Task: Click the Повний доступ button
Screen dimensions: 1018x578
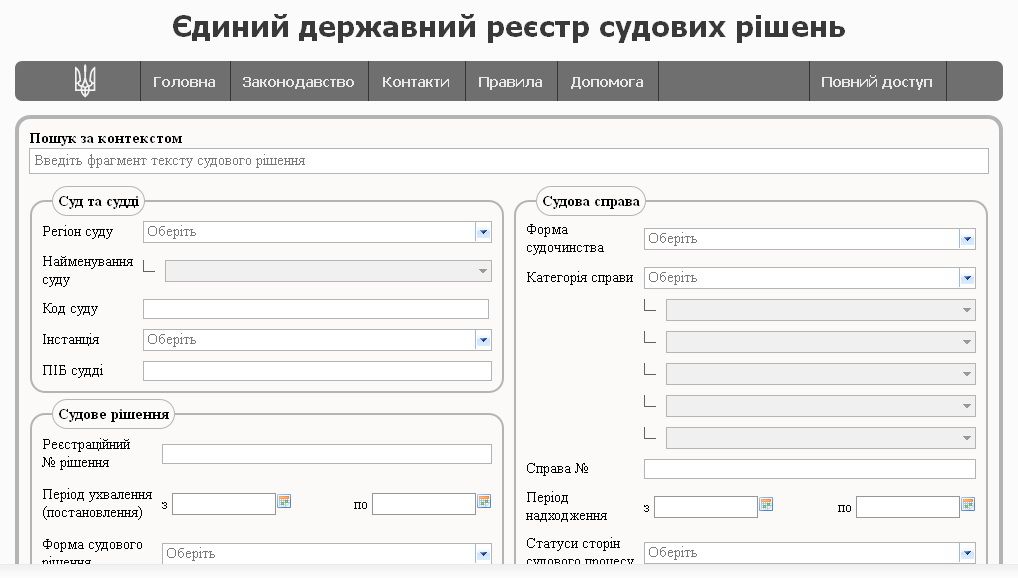Action: coord(876,82)
